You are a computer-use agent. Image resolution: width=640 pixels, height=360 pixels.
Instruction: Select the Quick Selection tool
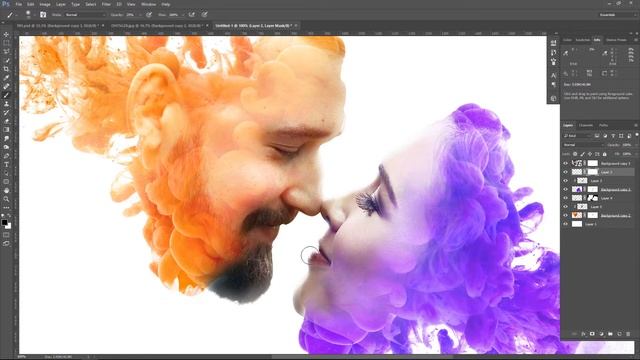[x=6, y=60]
